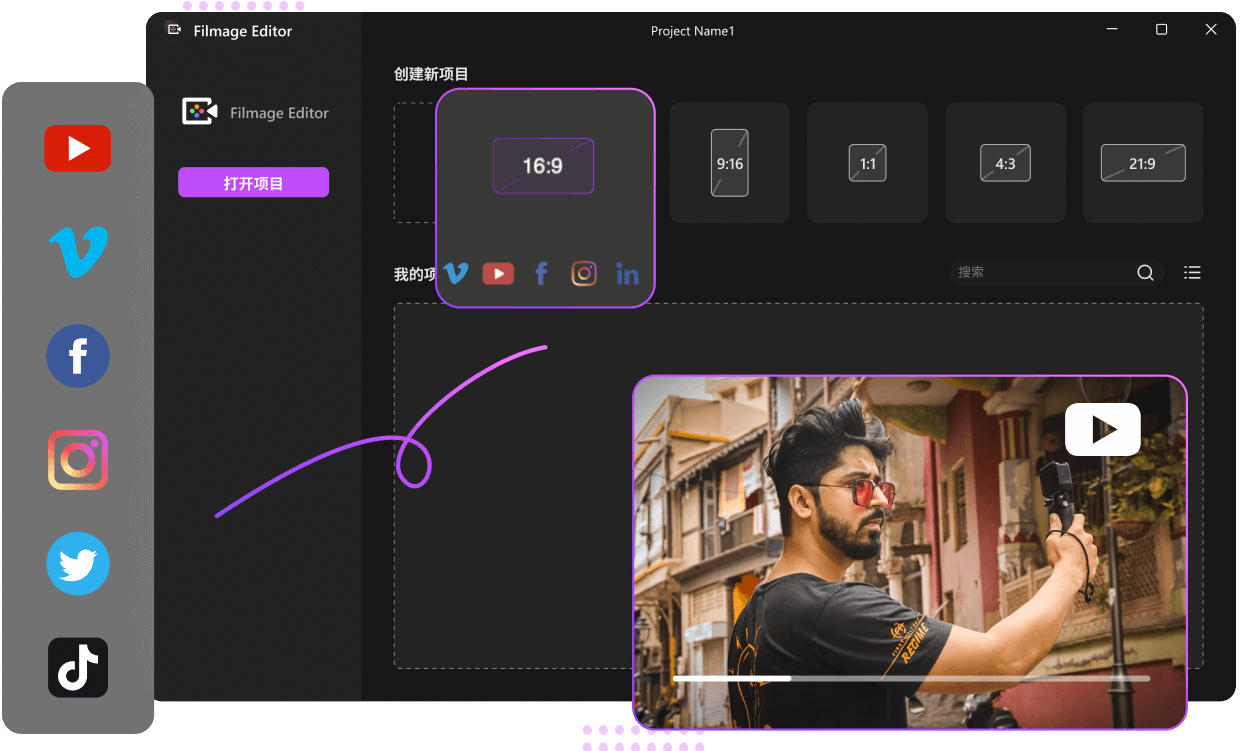
Task: Click the Vimeo icon in the left social panel
Action: (78, 252)
